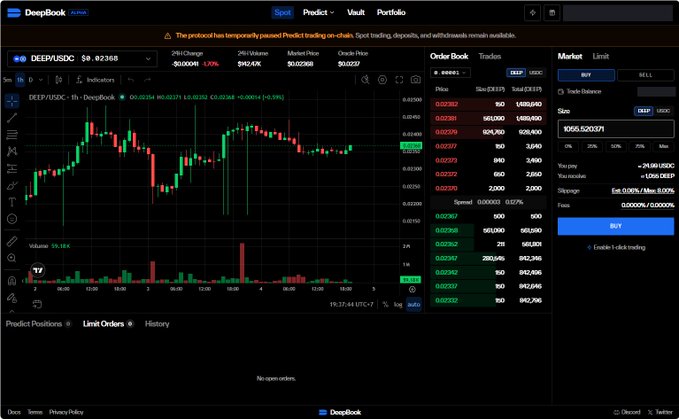Image resolution: width=679 pixels, height=419 pixels.
Task: Select the D chart interval
Action: coord(31,80)
